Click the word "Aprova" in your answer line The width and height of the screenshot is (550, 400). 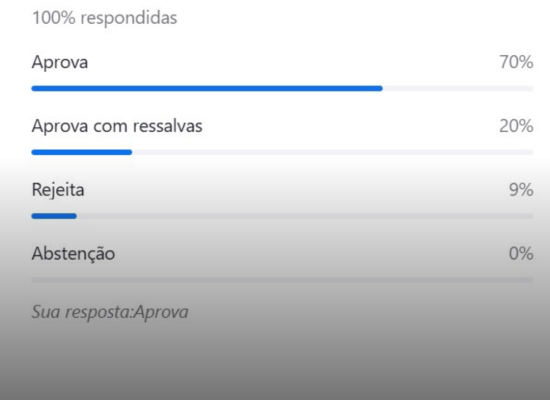[161, 312]
